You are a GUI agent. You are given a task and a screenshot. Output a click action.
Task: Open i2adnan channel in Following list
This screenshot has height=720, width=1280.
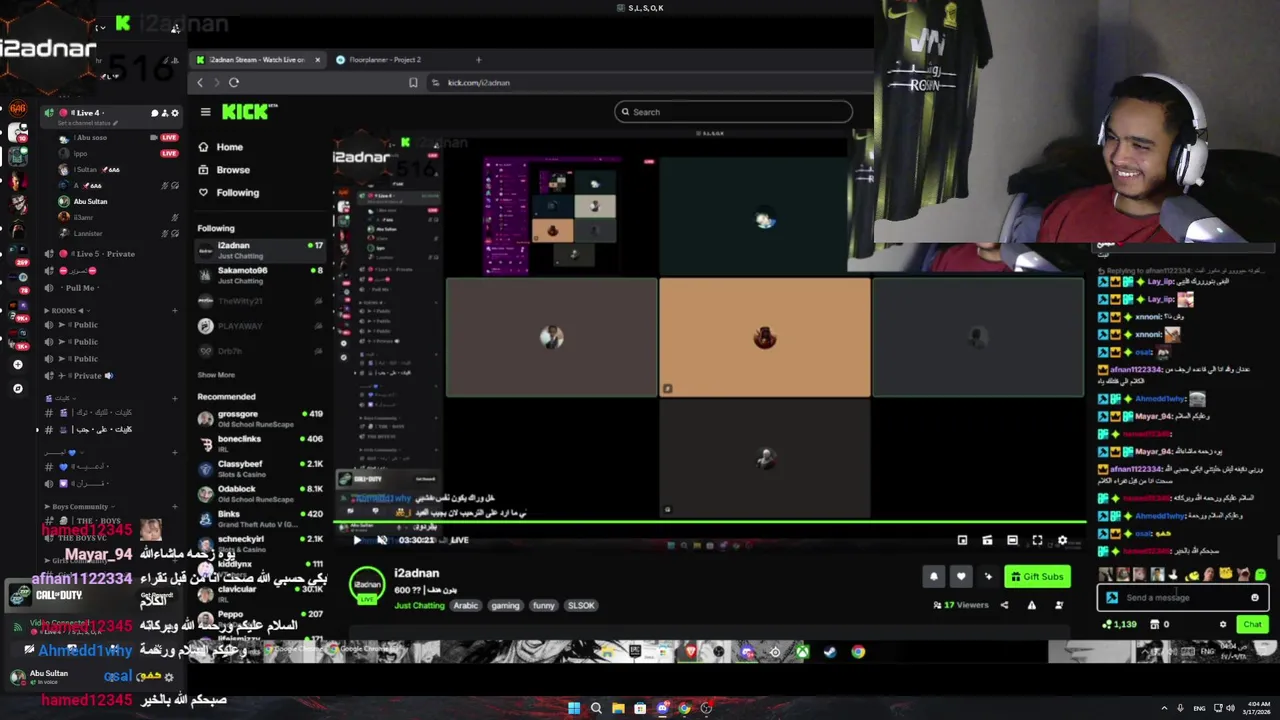click(260, 250)
